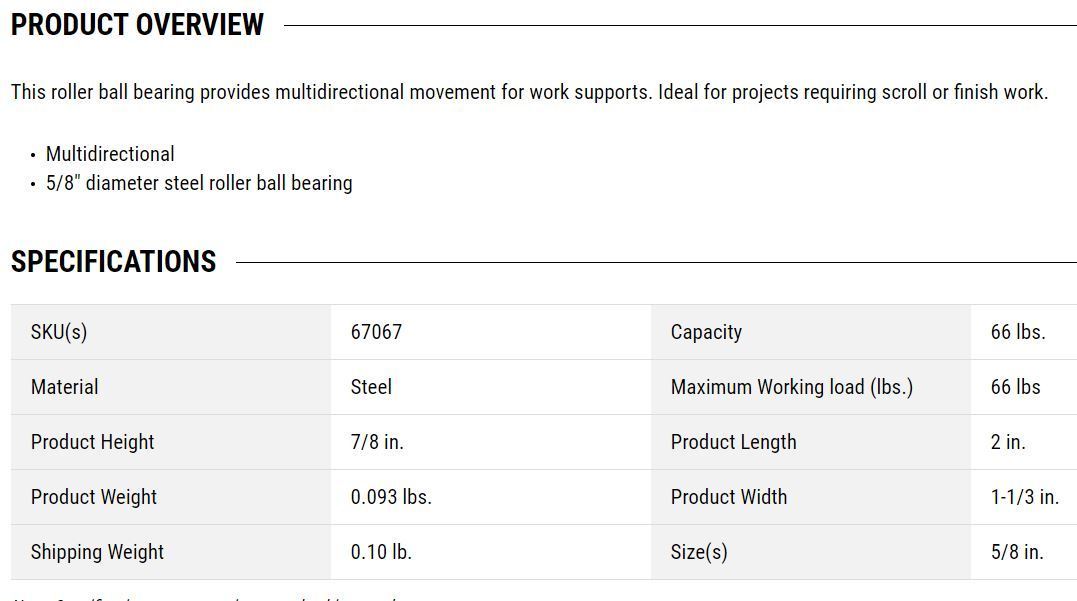The width and height of the screenshot is (1077, 601).
Task: Click the SPECIFICATIONS heading
Action: pos(113,262)
